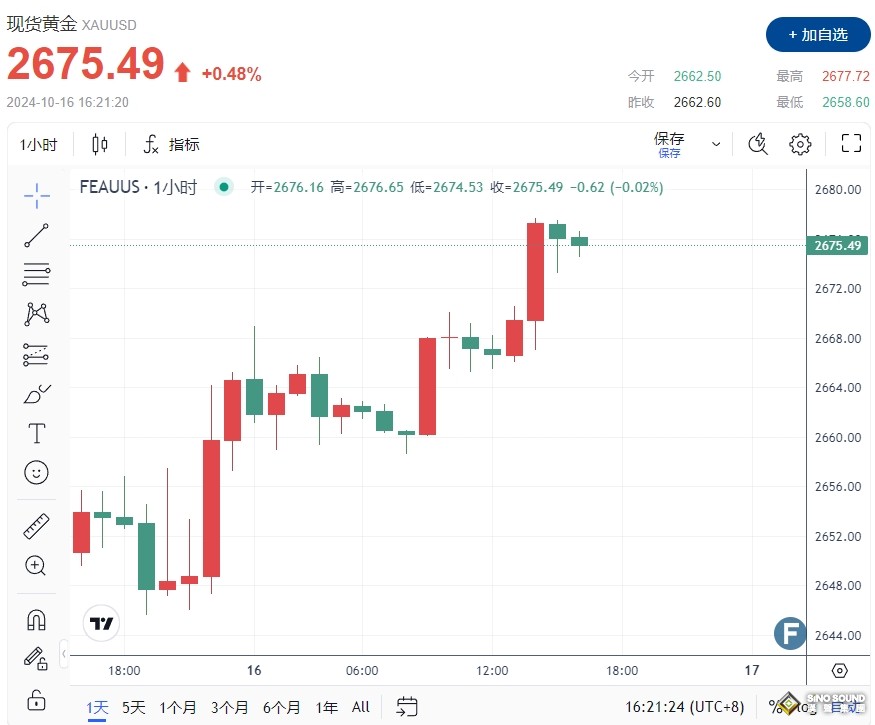This screenshot has height=725, width=875.
Task: Toggle fullscreen chart mode
Action: (x=851, y=143)
